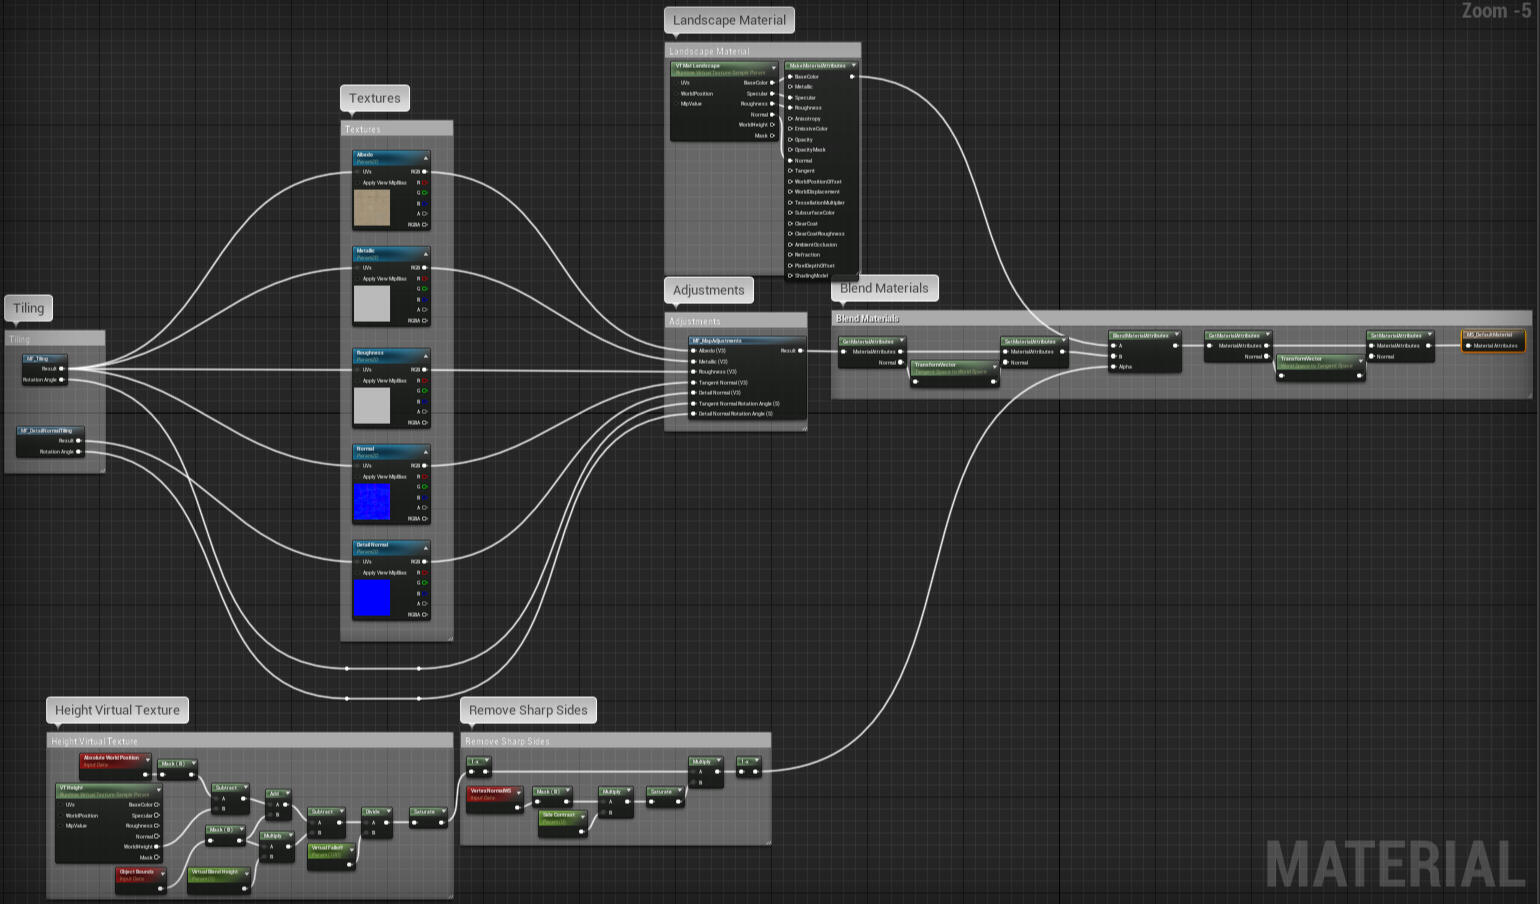Click the Normal texture blue preview thumbnail
This screenshot has height=904, width=1540.
tap(372, 502)
